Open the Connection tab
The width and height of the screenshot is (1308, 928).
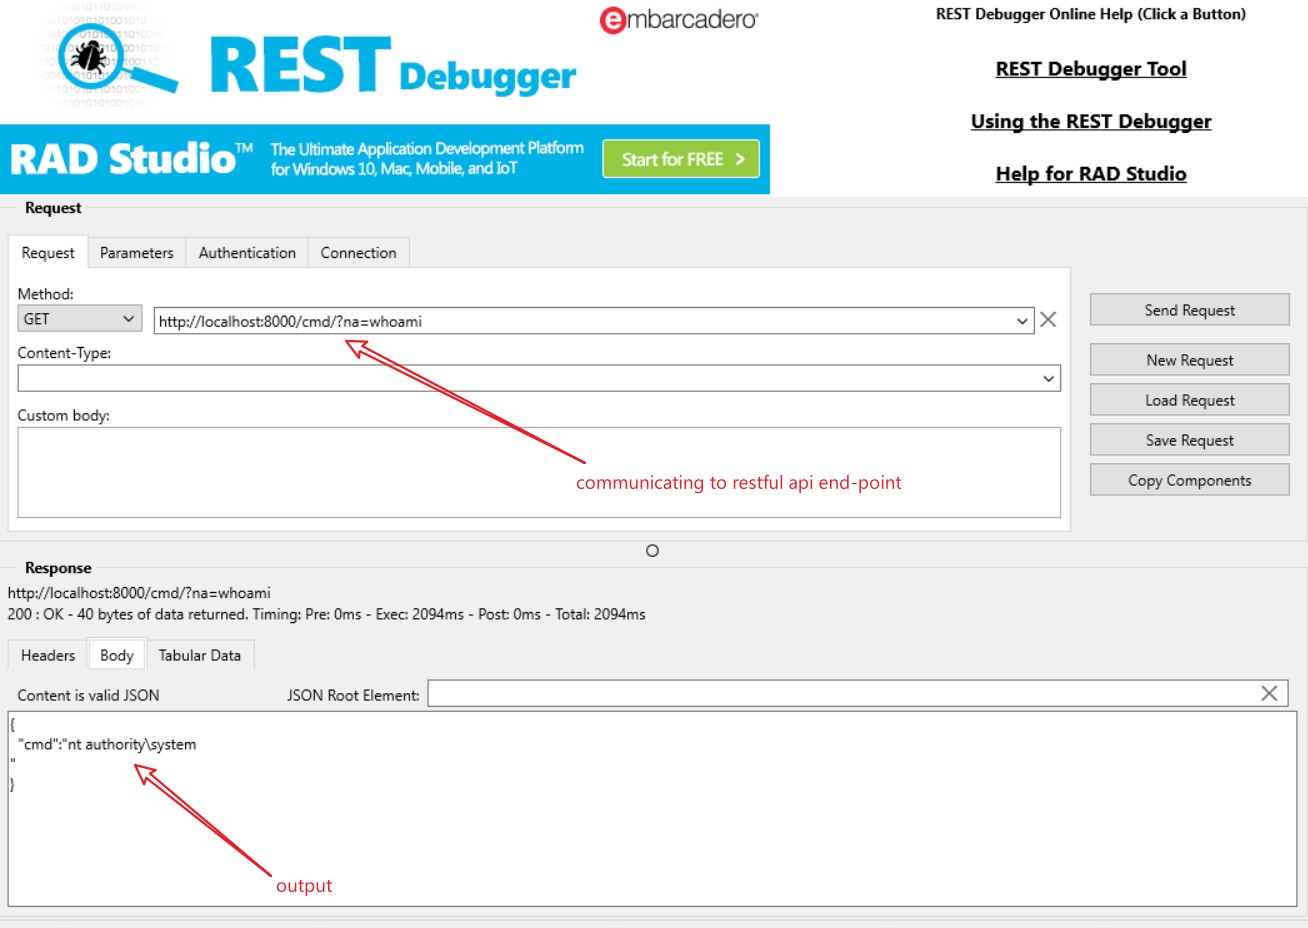point(359,253)
